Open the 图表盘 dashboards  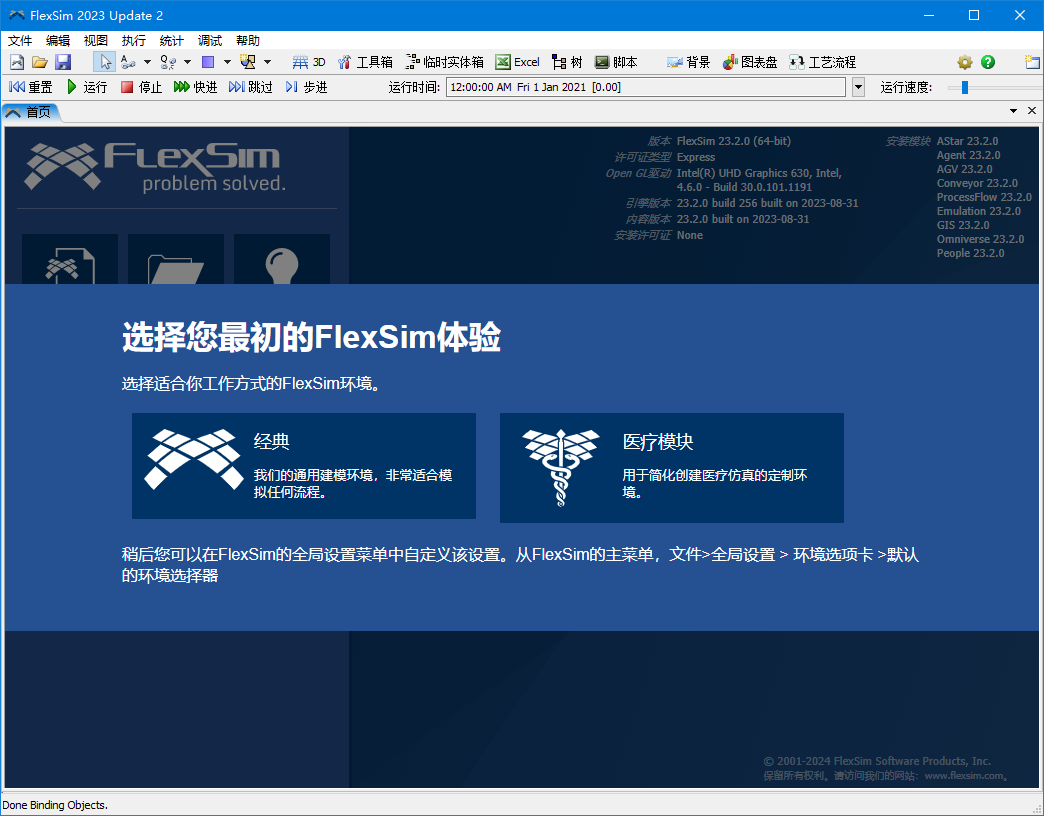pyautogui.click(x=750, y=63)
